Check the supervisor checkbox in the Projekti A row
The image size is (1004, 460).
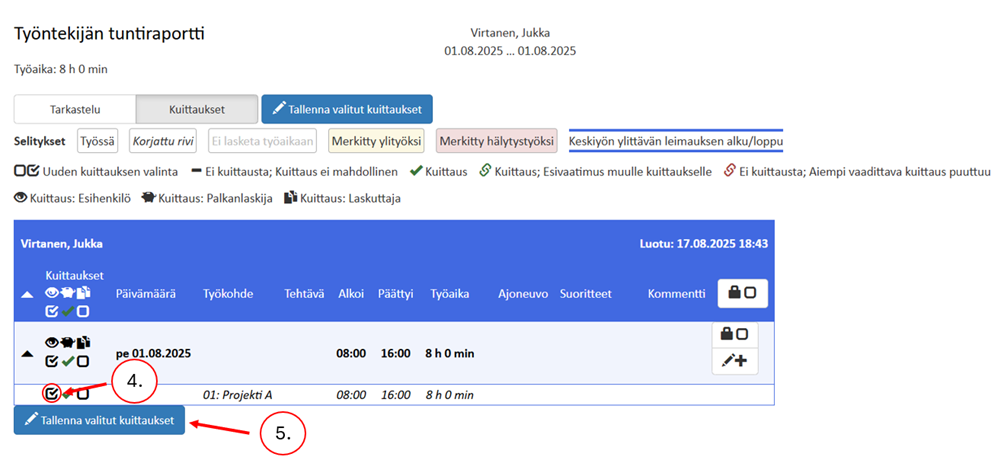click(51, 393)
